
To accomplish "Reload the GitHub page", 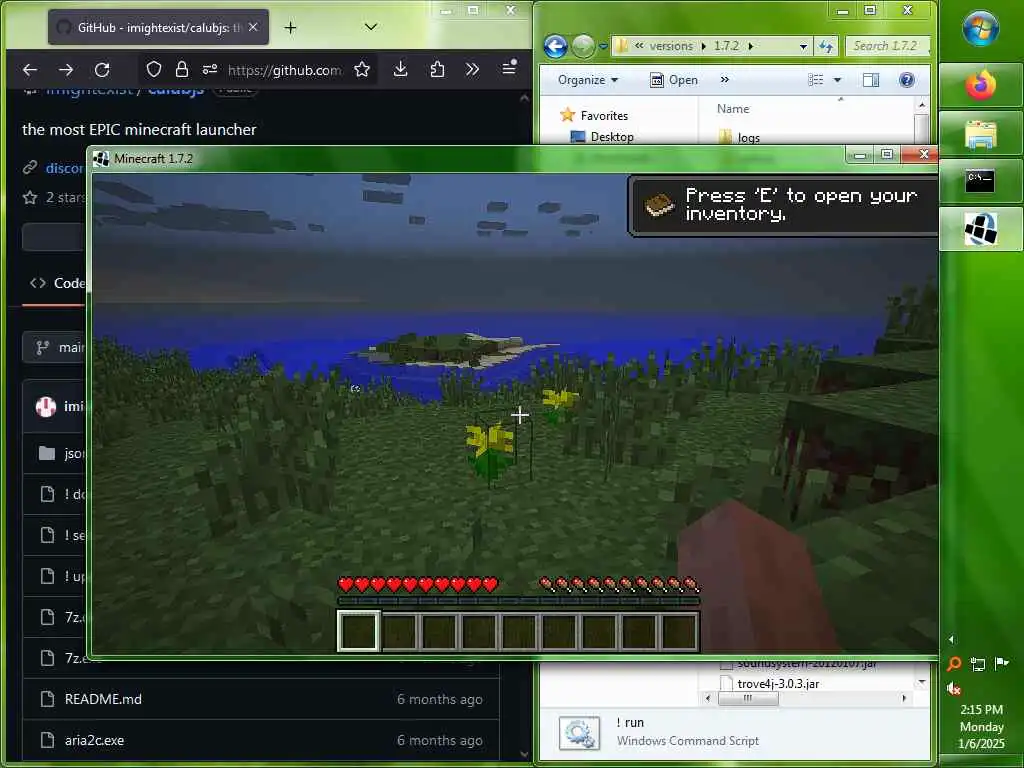I will tap(102, 70).
